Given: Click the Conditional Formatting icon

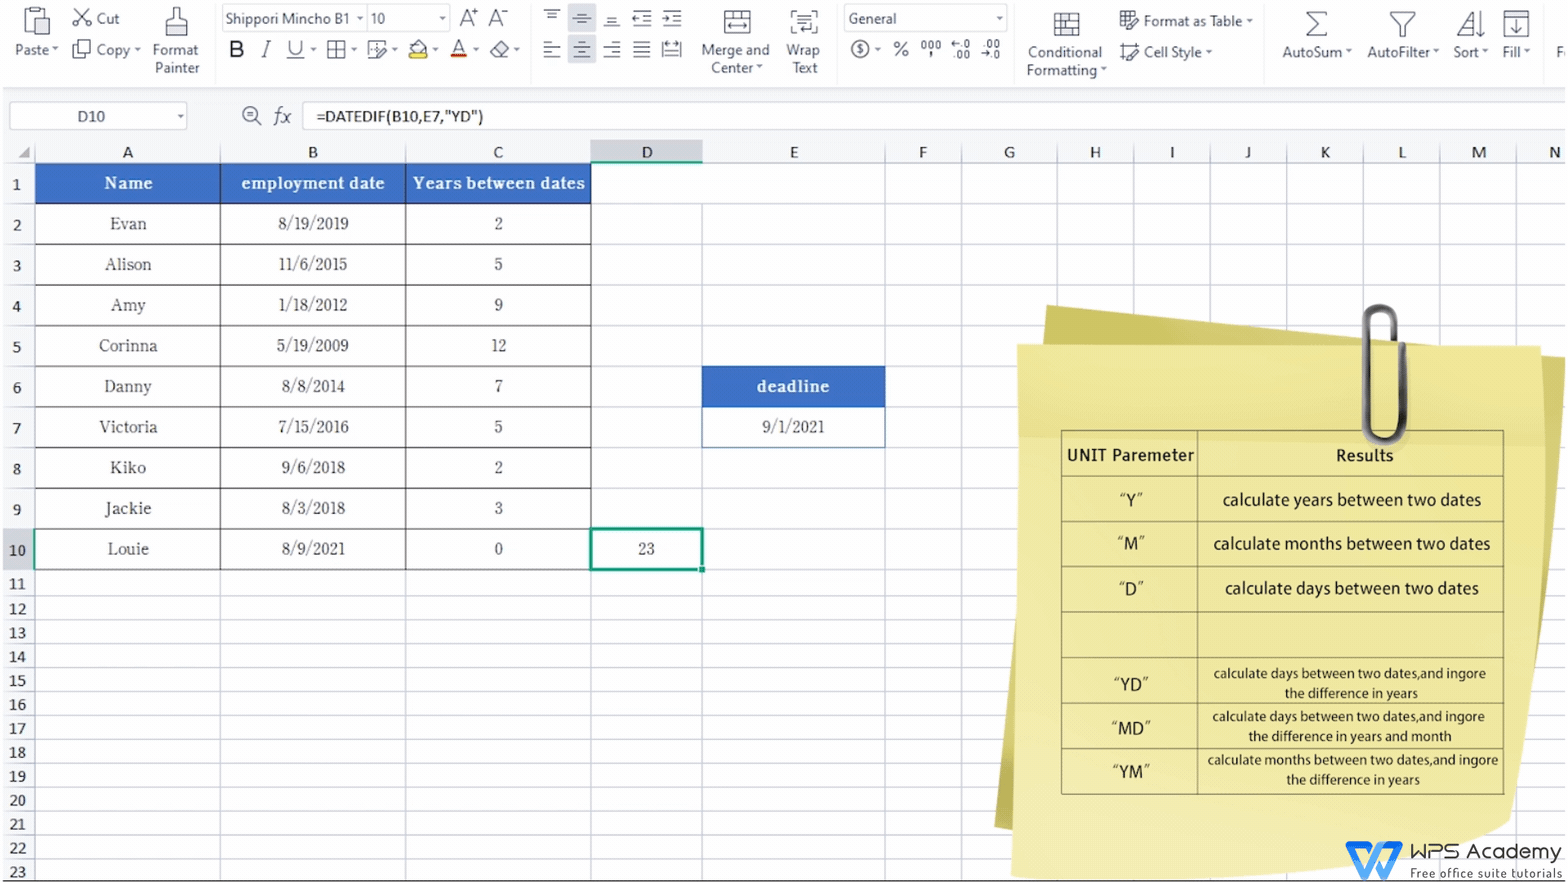Looking at the screenshot, I should pyautogui.click(x=1066, y=24).
